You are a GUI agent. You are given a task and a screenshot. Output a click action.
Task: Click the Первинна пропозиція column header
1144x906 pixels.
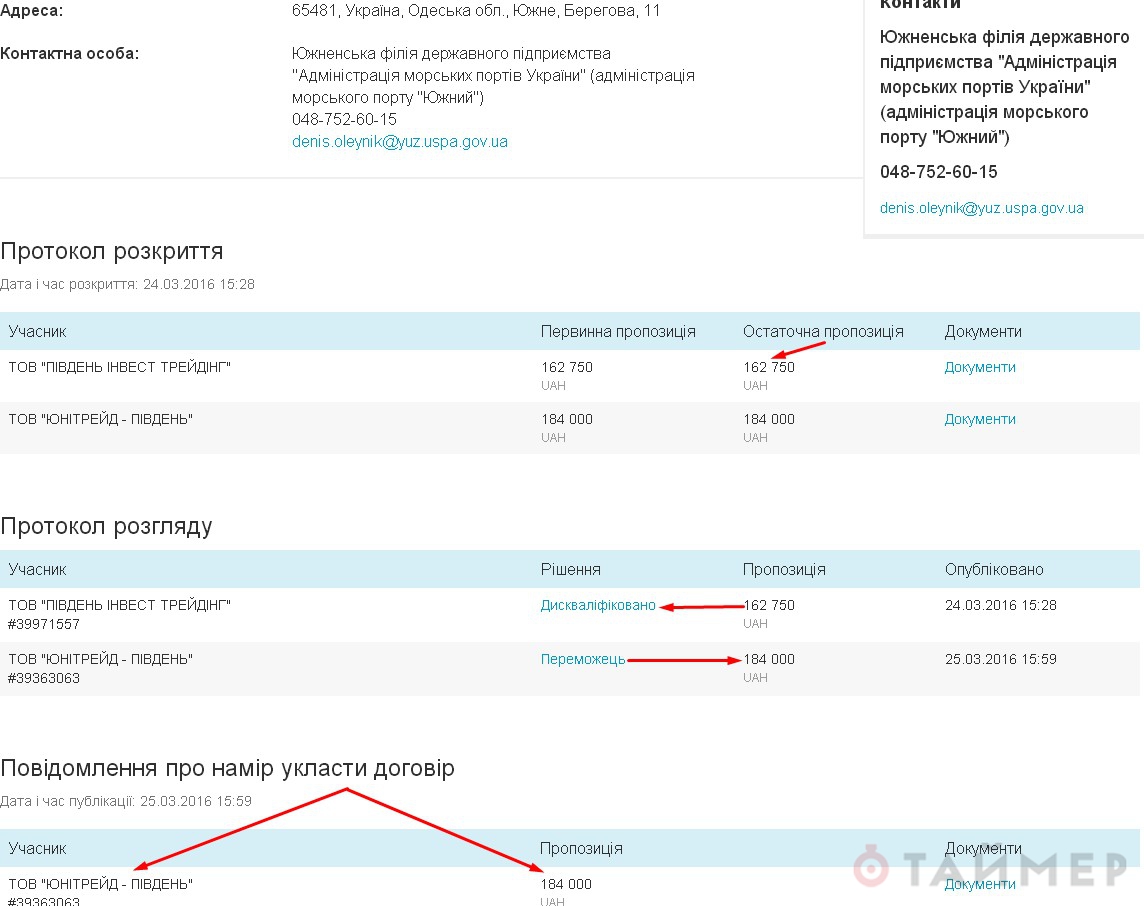pos(617,331)
